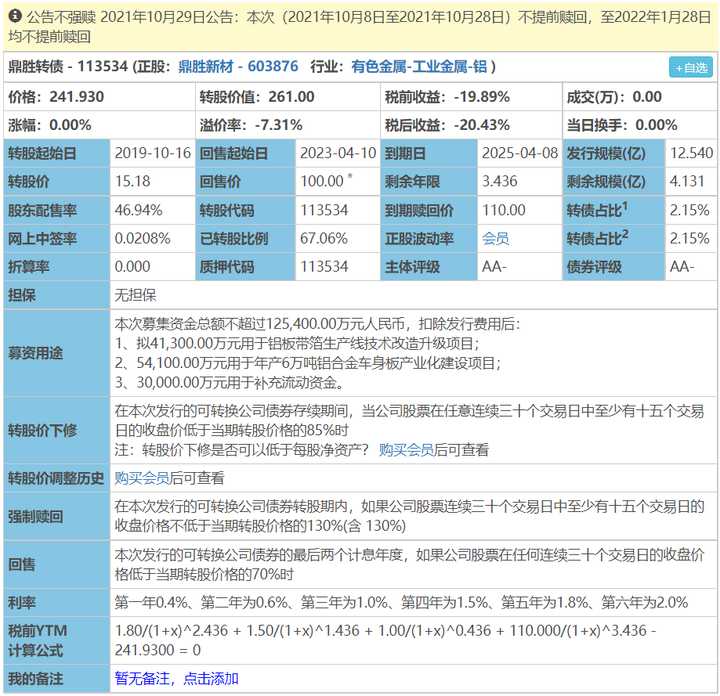
Task: Click 剩余规模 value 4.131
Action: [x=687, y=181]
